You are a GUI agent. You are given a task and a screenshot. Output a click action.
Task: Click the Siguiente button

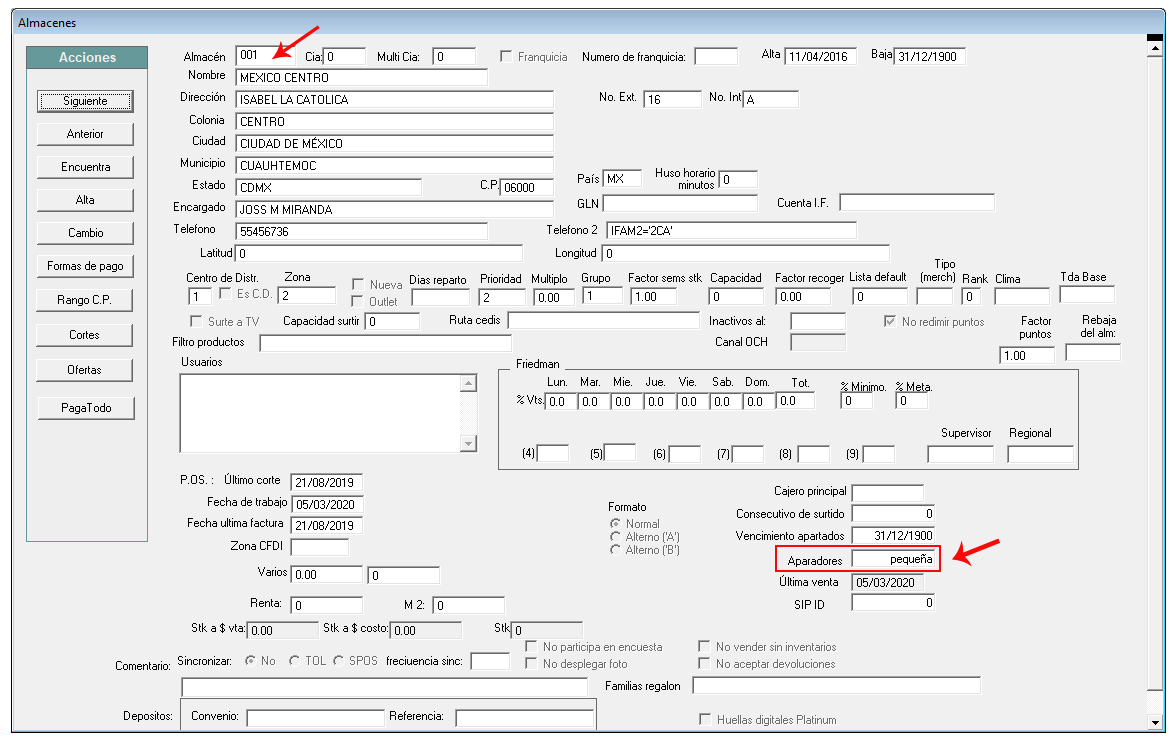pyautogui.click(x=85, y=101)
